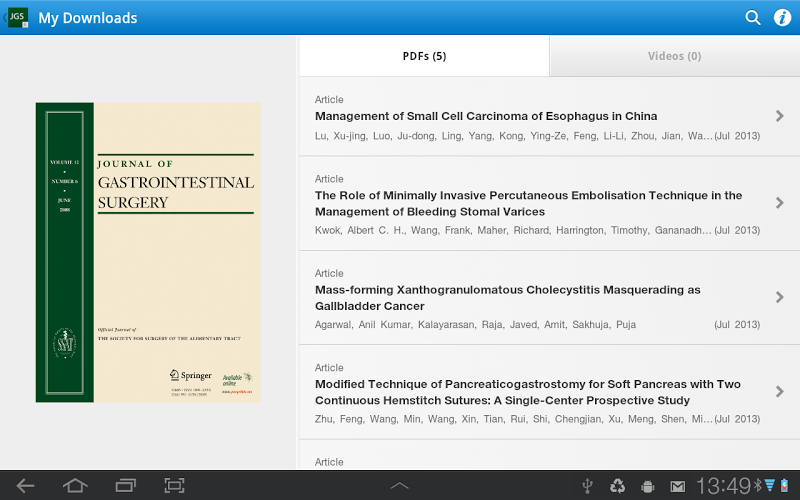Tap the battery status icon
This screenshot has width=800, height=500.
pyautogui.click(x=784, y=486)
